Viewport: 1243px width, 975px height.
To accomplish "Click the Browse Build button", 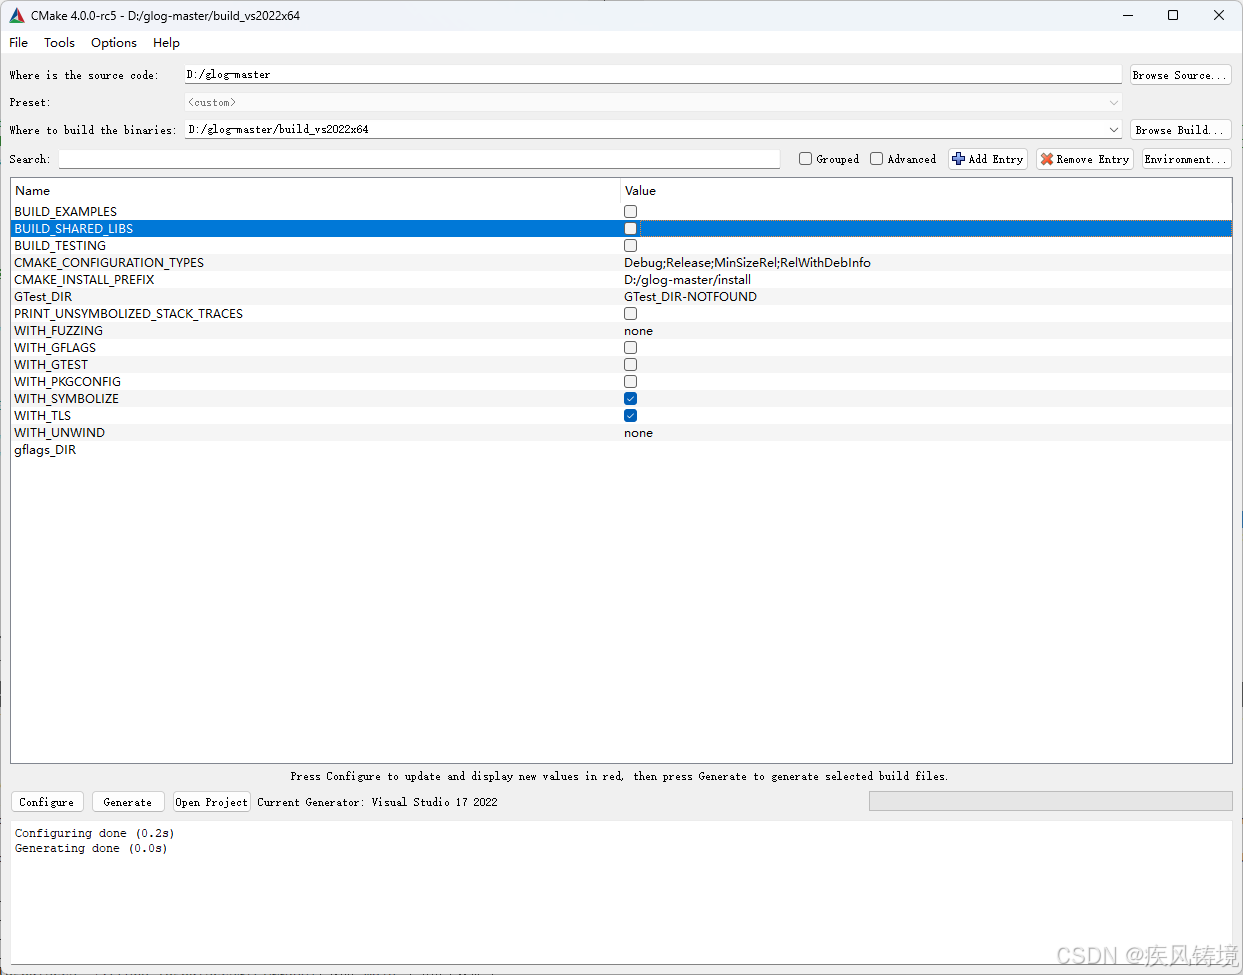I will pyautogui.click(x=1180, y=130).
